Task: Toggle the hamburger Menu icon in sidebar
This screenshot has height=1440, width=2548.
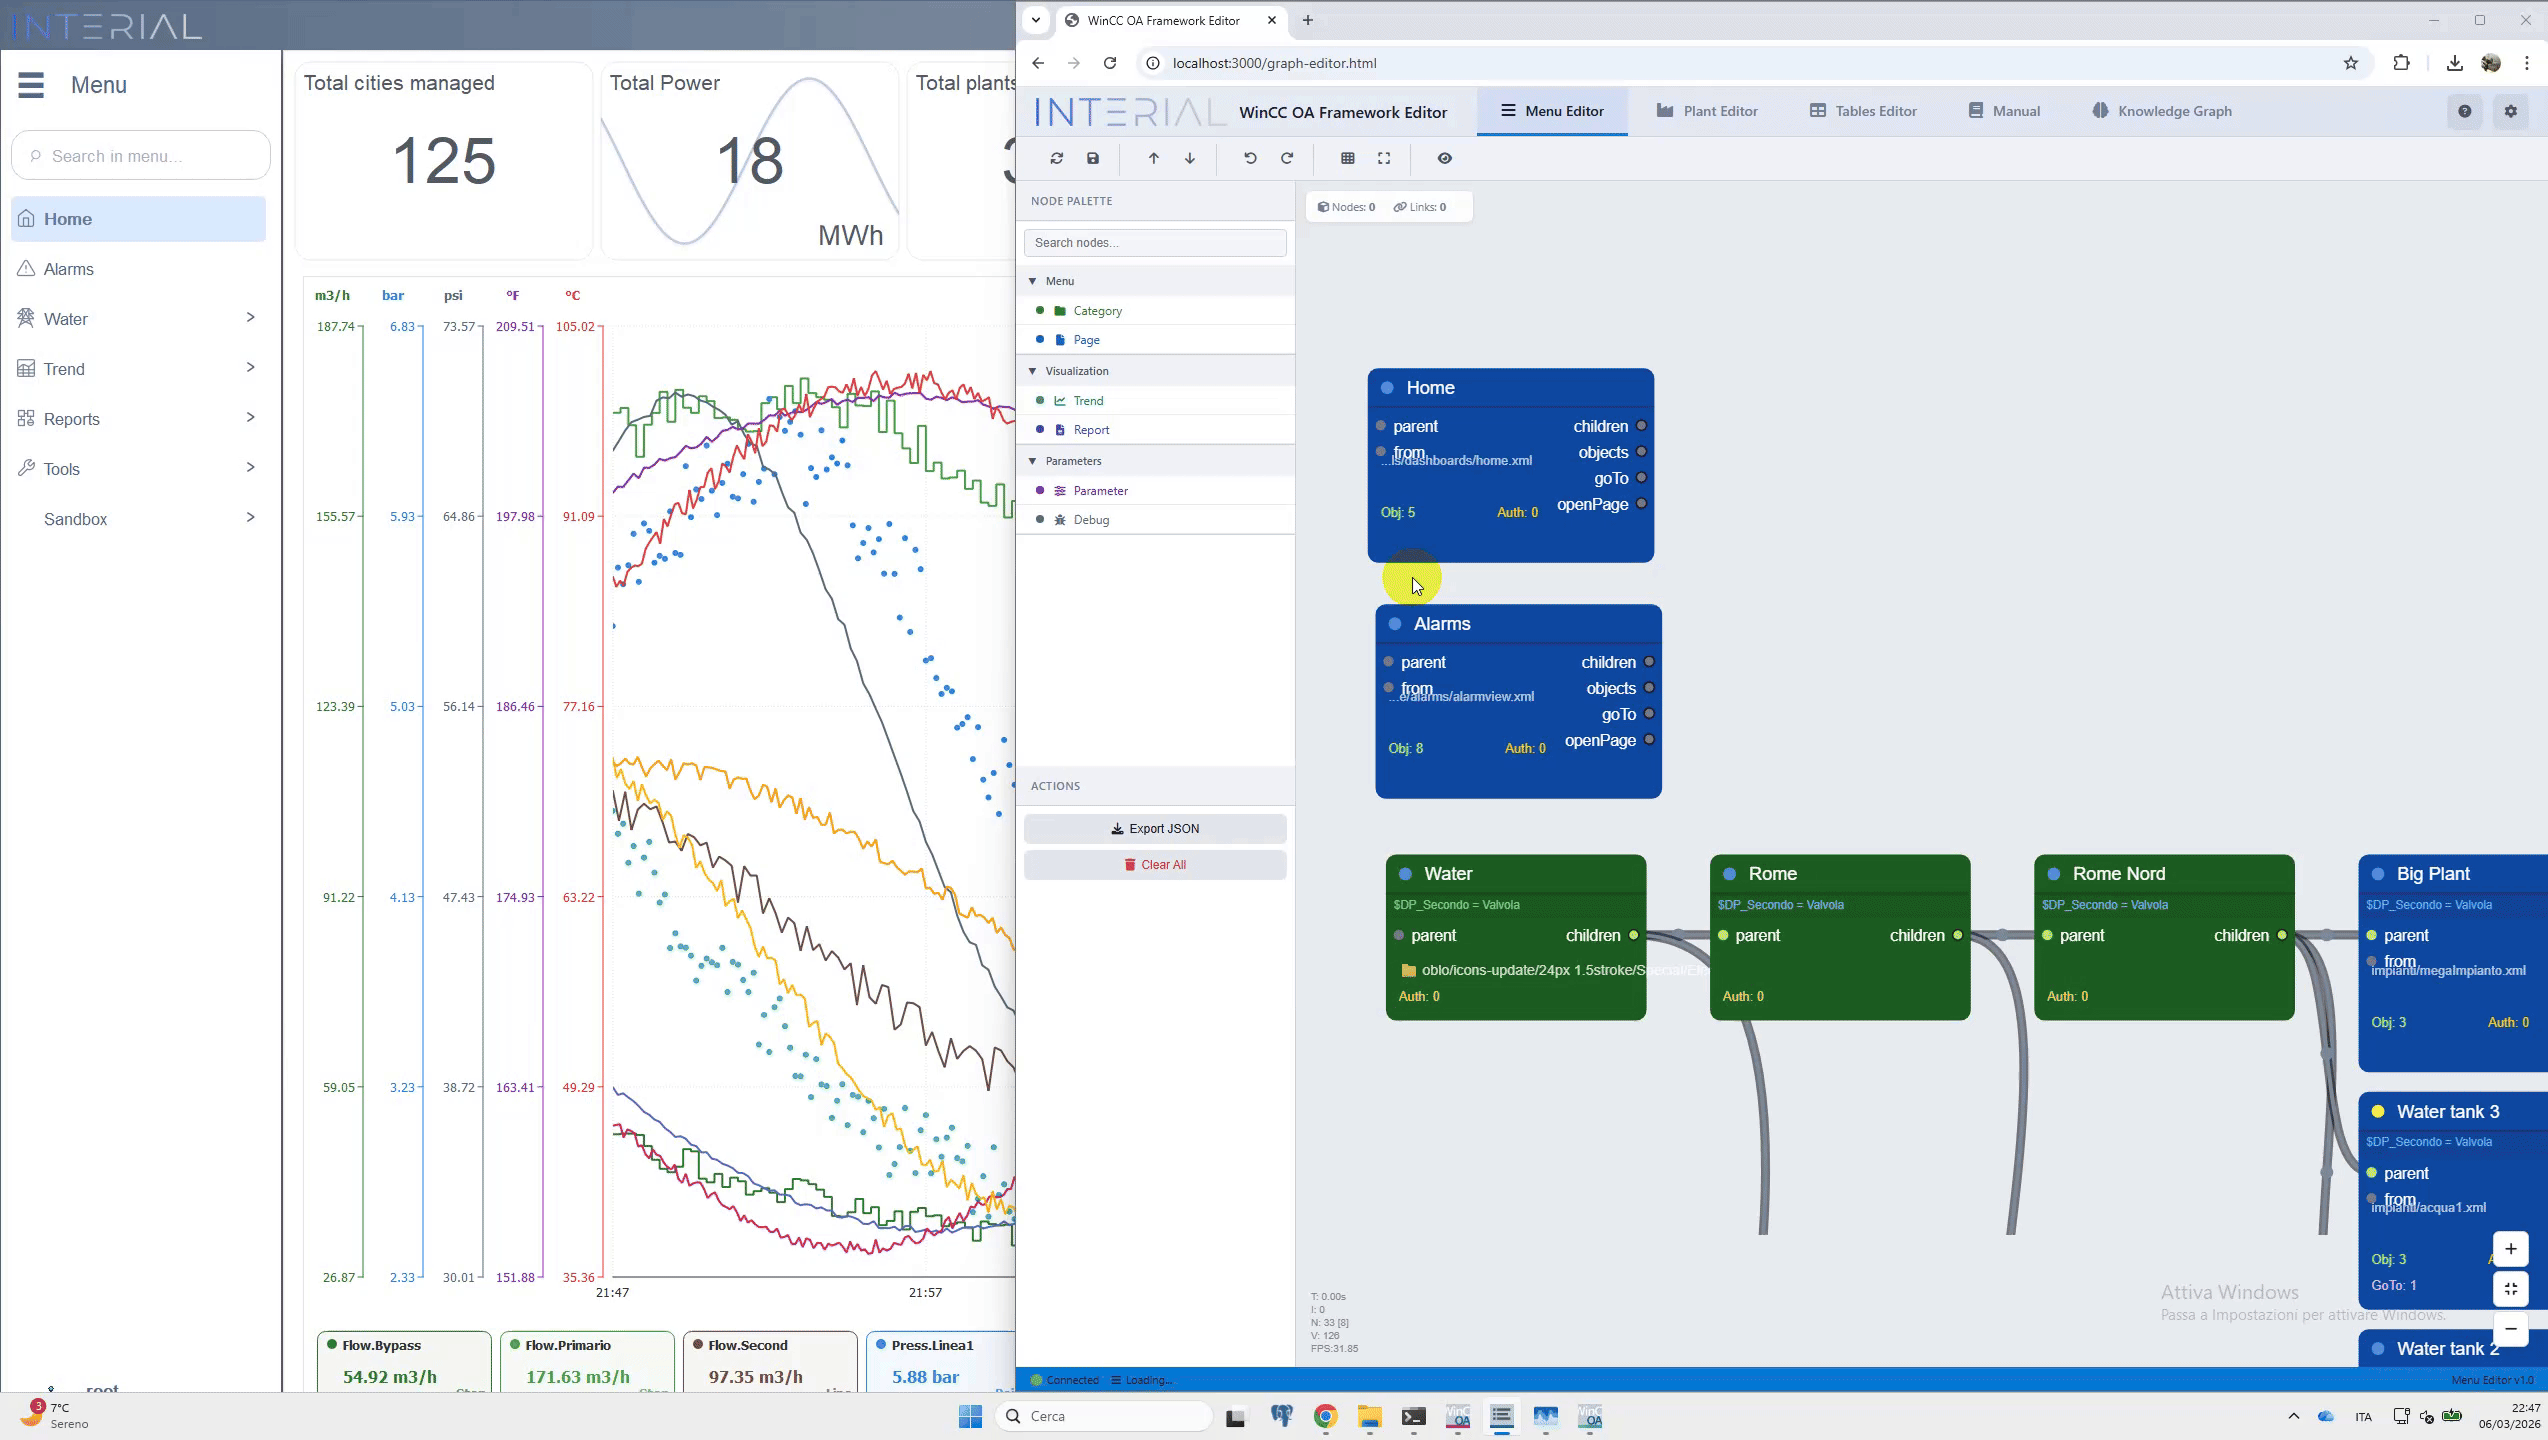Action: (31, 85)
